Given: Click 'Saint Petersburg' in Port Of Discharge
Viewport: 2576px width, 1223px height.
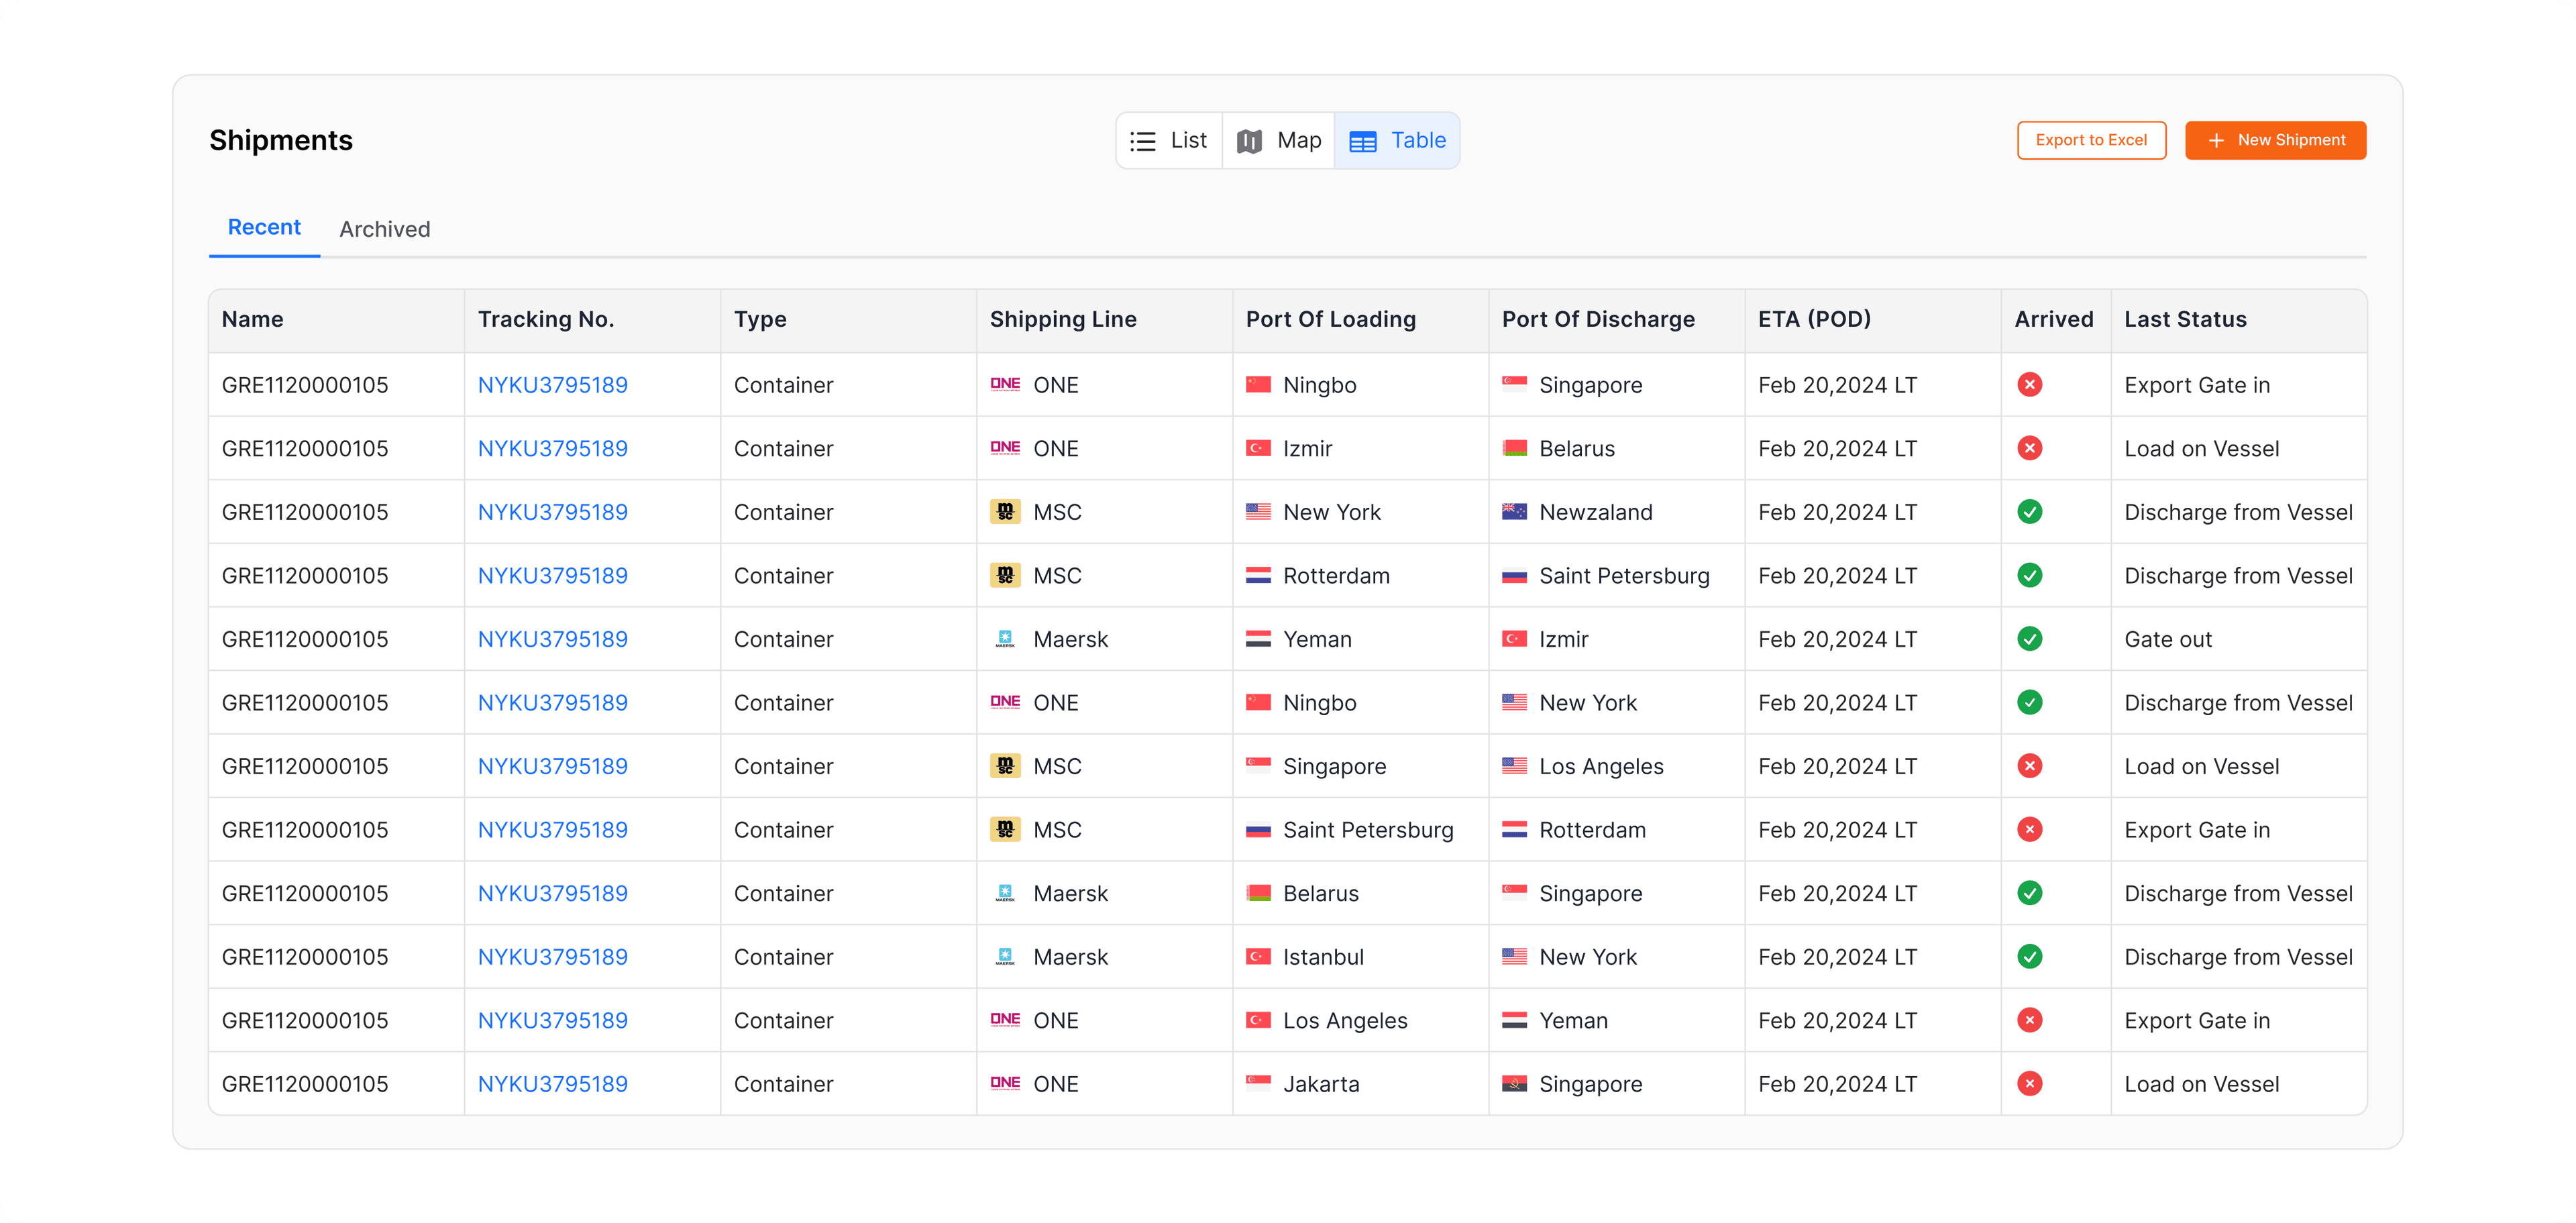Looking at the screenshot, I should (1624, 576).
